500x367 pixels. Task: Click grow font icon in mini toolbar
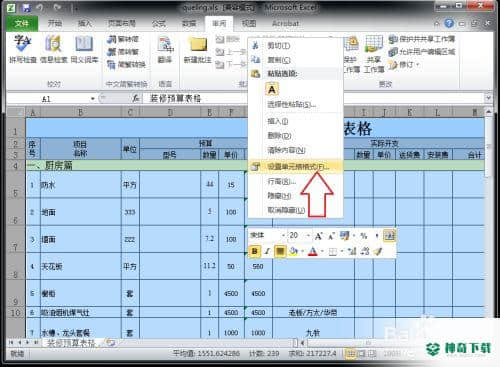tap(318, 236)
